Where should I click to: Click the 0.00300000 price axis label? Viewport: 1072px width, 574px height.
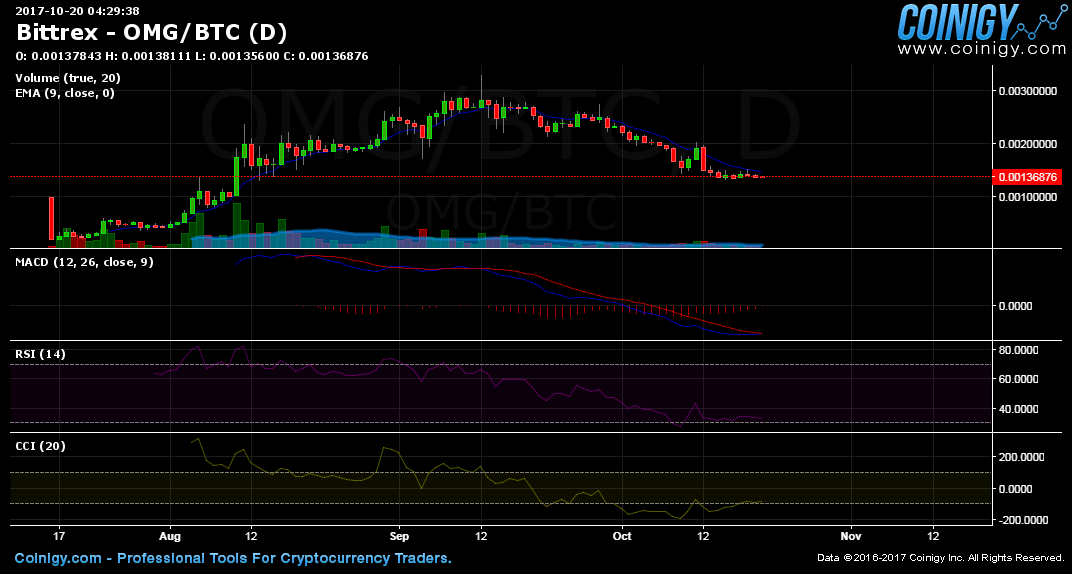point(1028,91)
